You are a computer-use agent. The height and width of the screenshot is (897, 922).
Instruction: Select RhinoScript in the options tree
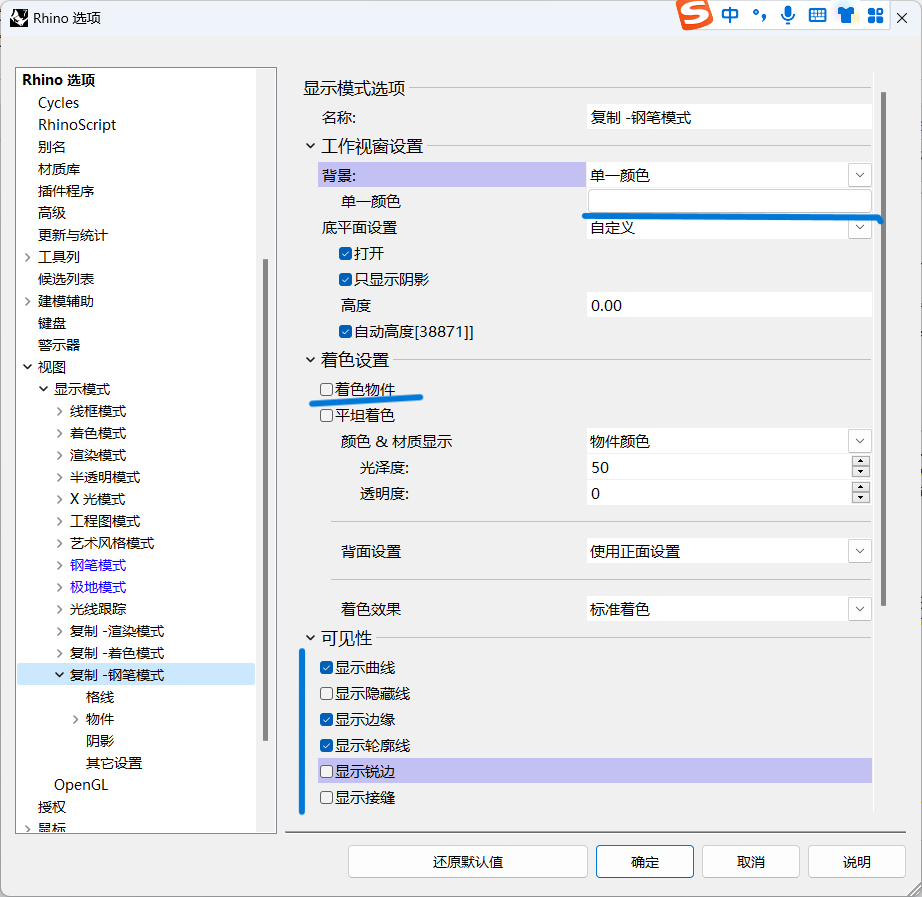[77, 125]
